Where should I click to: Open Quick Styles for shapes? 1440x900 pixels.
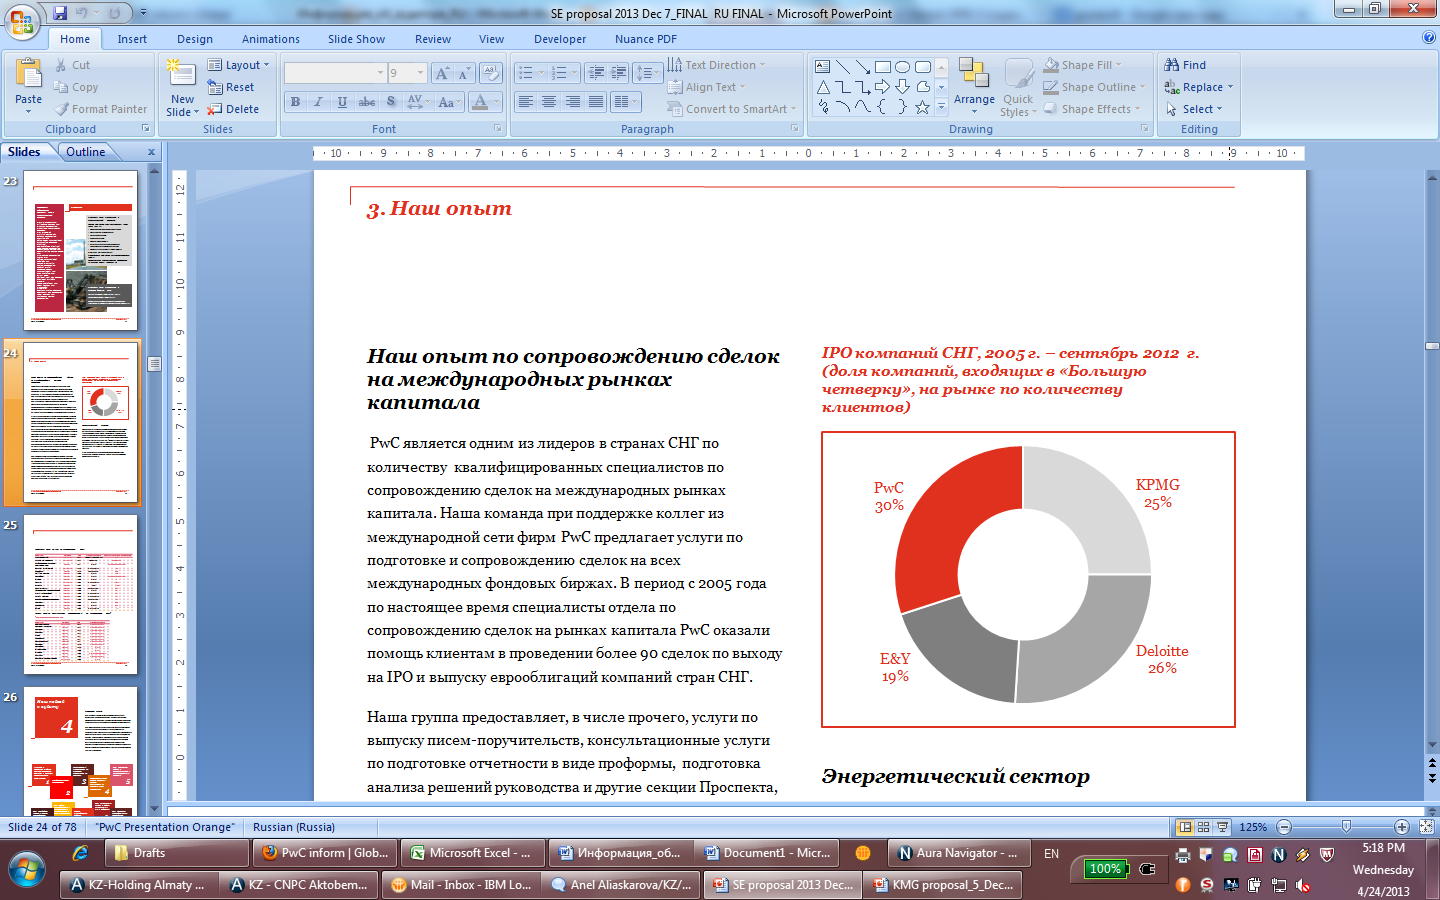click(x=1018, y=88)
